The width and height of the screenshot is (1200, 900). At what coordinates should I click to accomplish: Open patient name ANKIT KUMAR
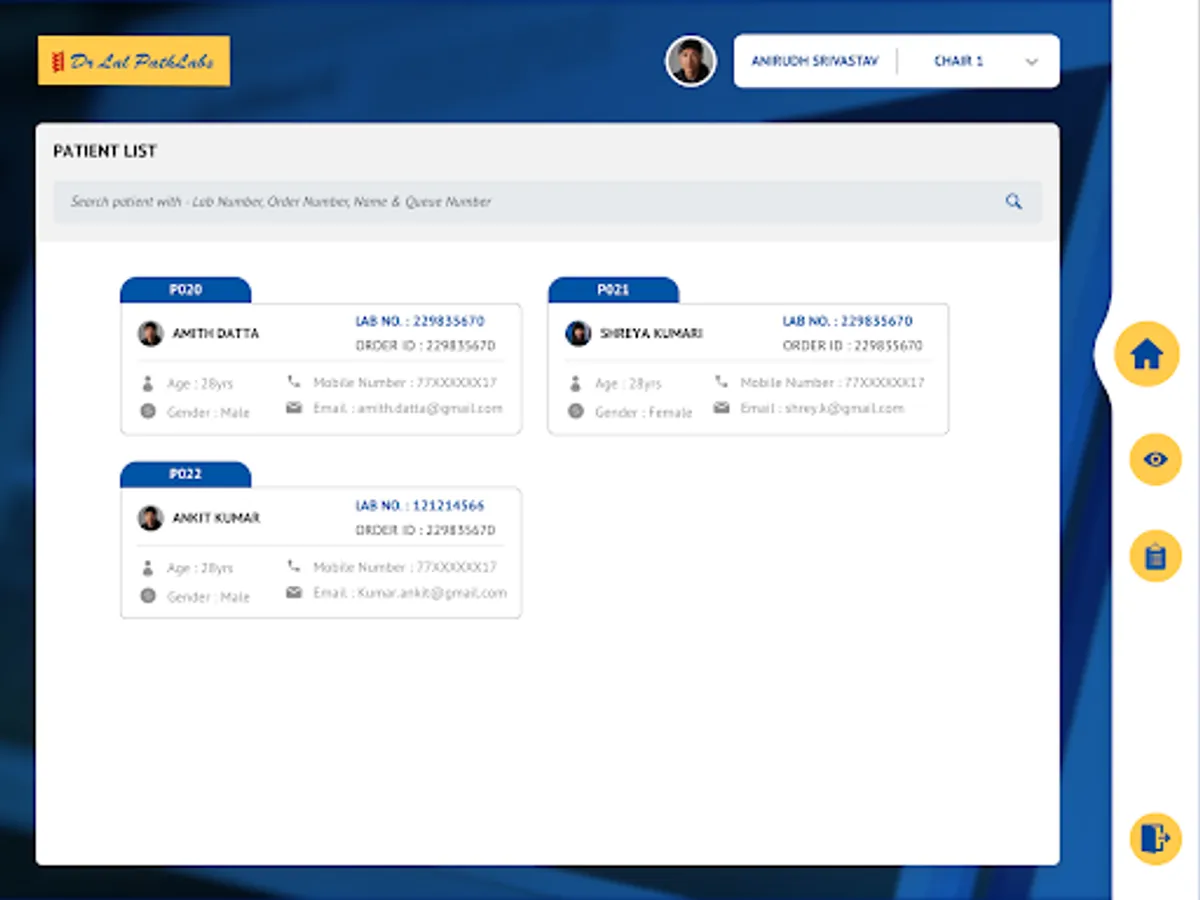216,518
